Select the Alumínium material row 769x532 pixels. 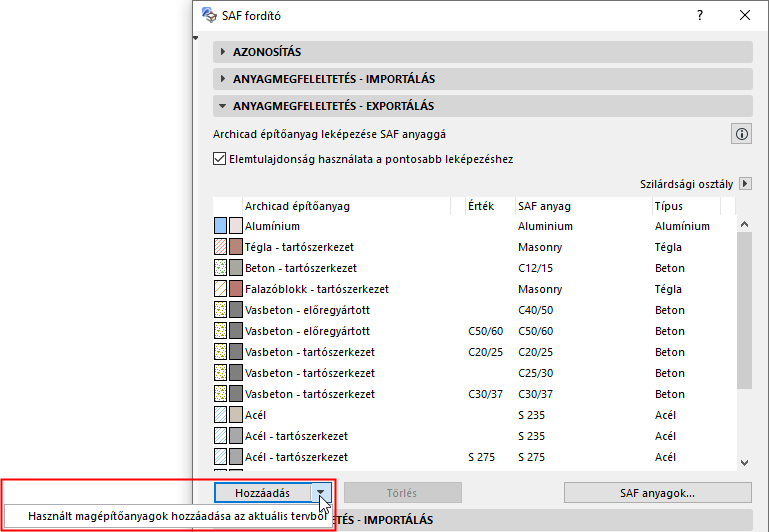(x=475, y=226)
